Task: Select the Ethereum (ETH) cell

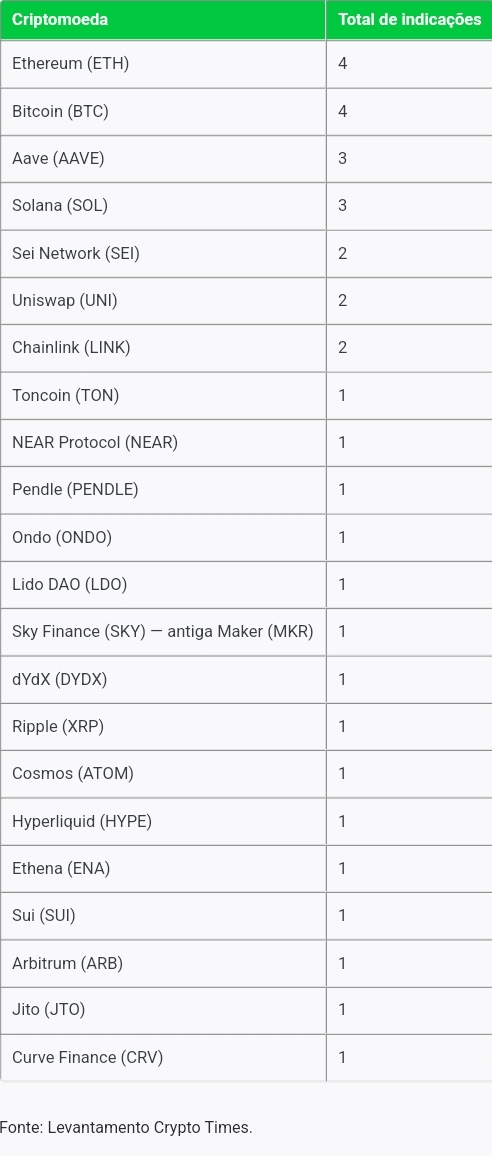Action: tap(162, 64)
